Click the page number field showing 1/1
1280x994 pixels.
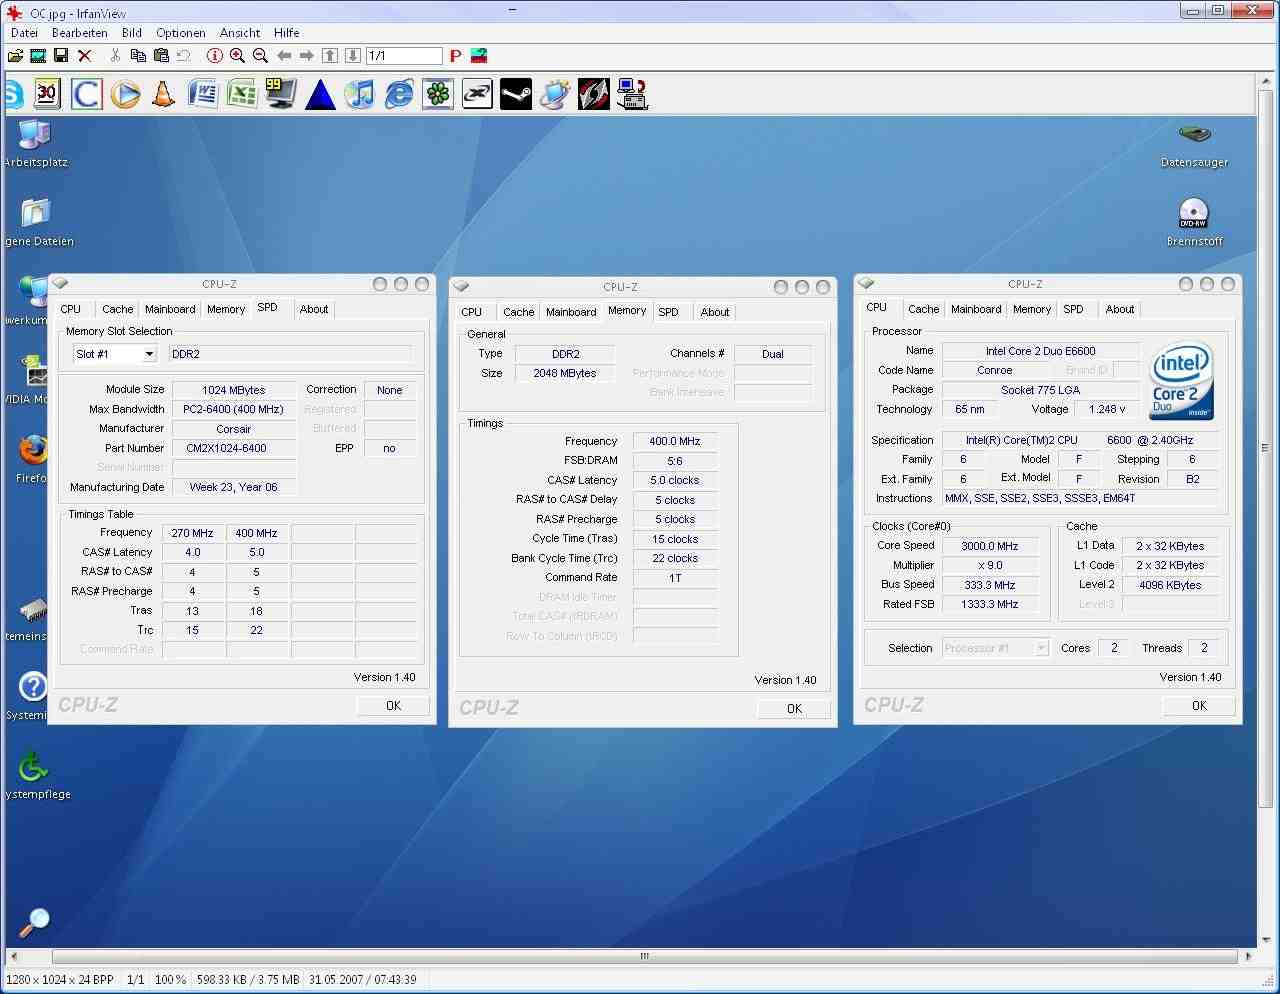coord(404,56)
